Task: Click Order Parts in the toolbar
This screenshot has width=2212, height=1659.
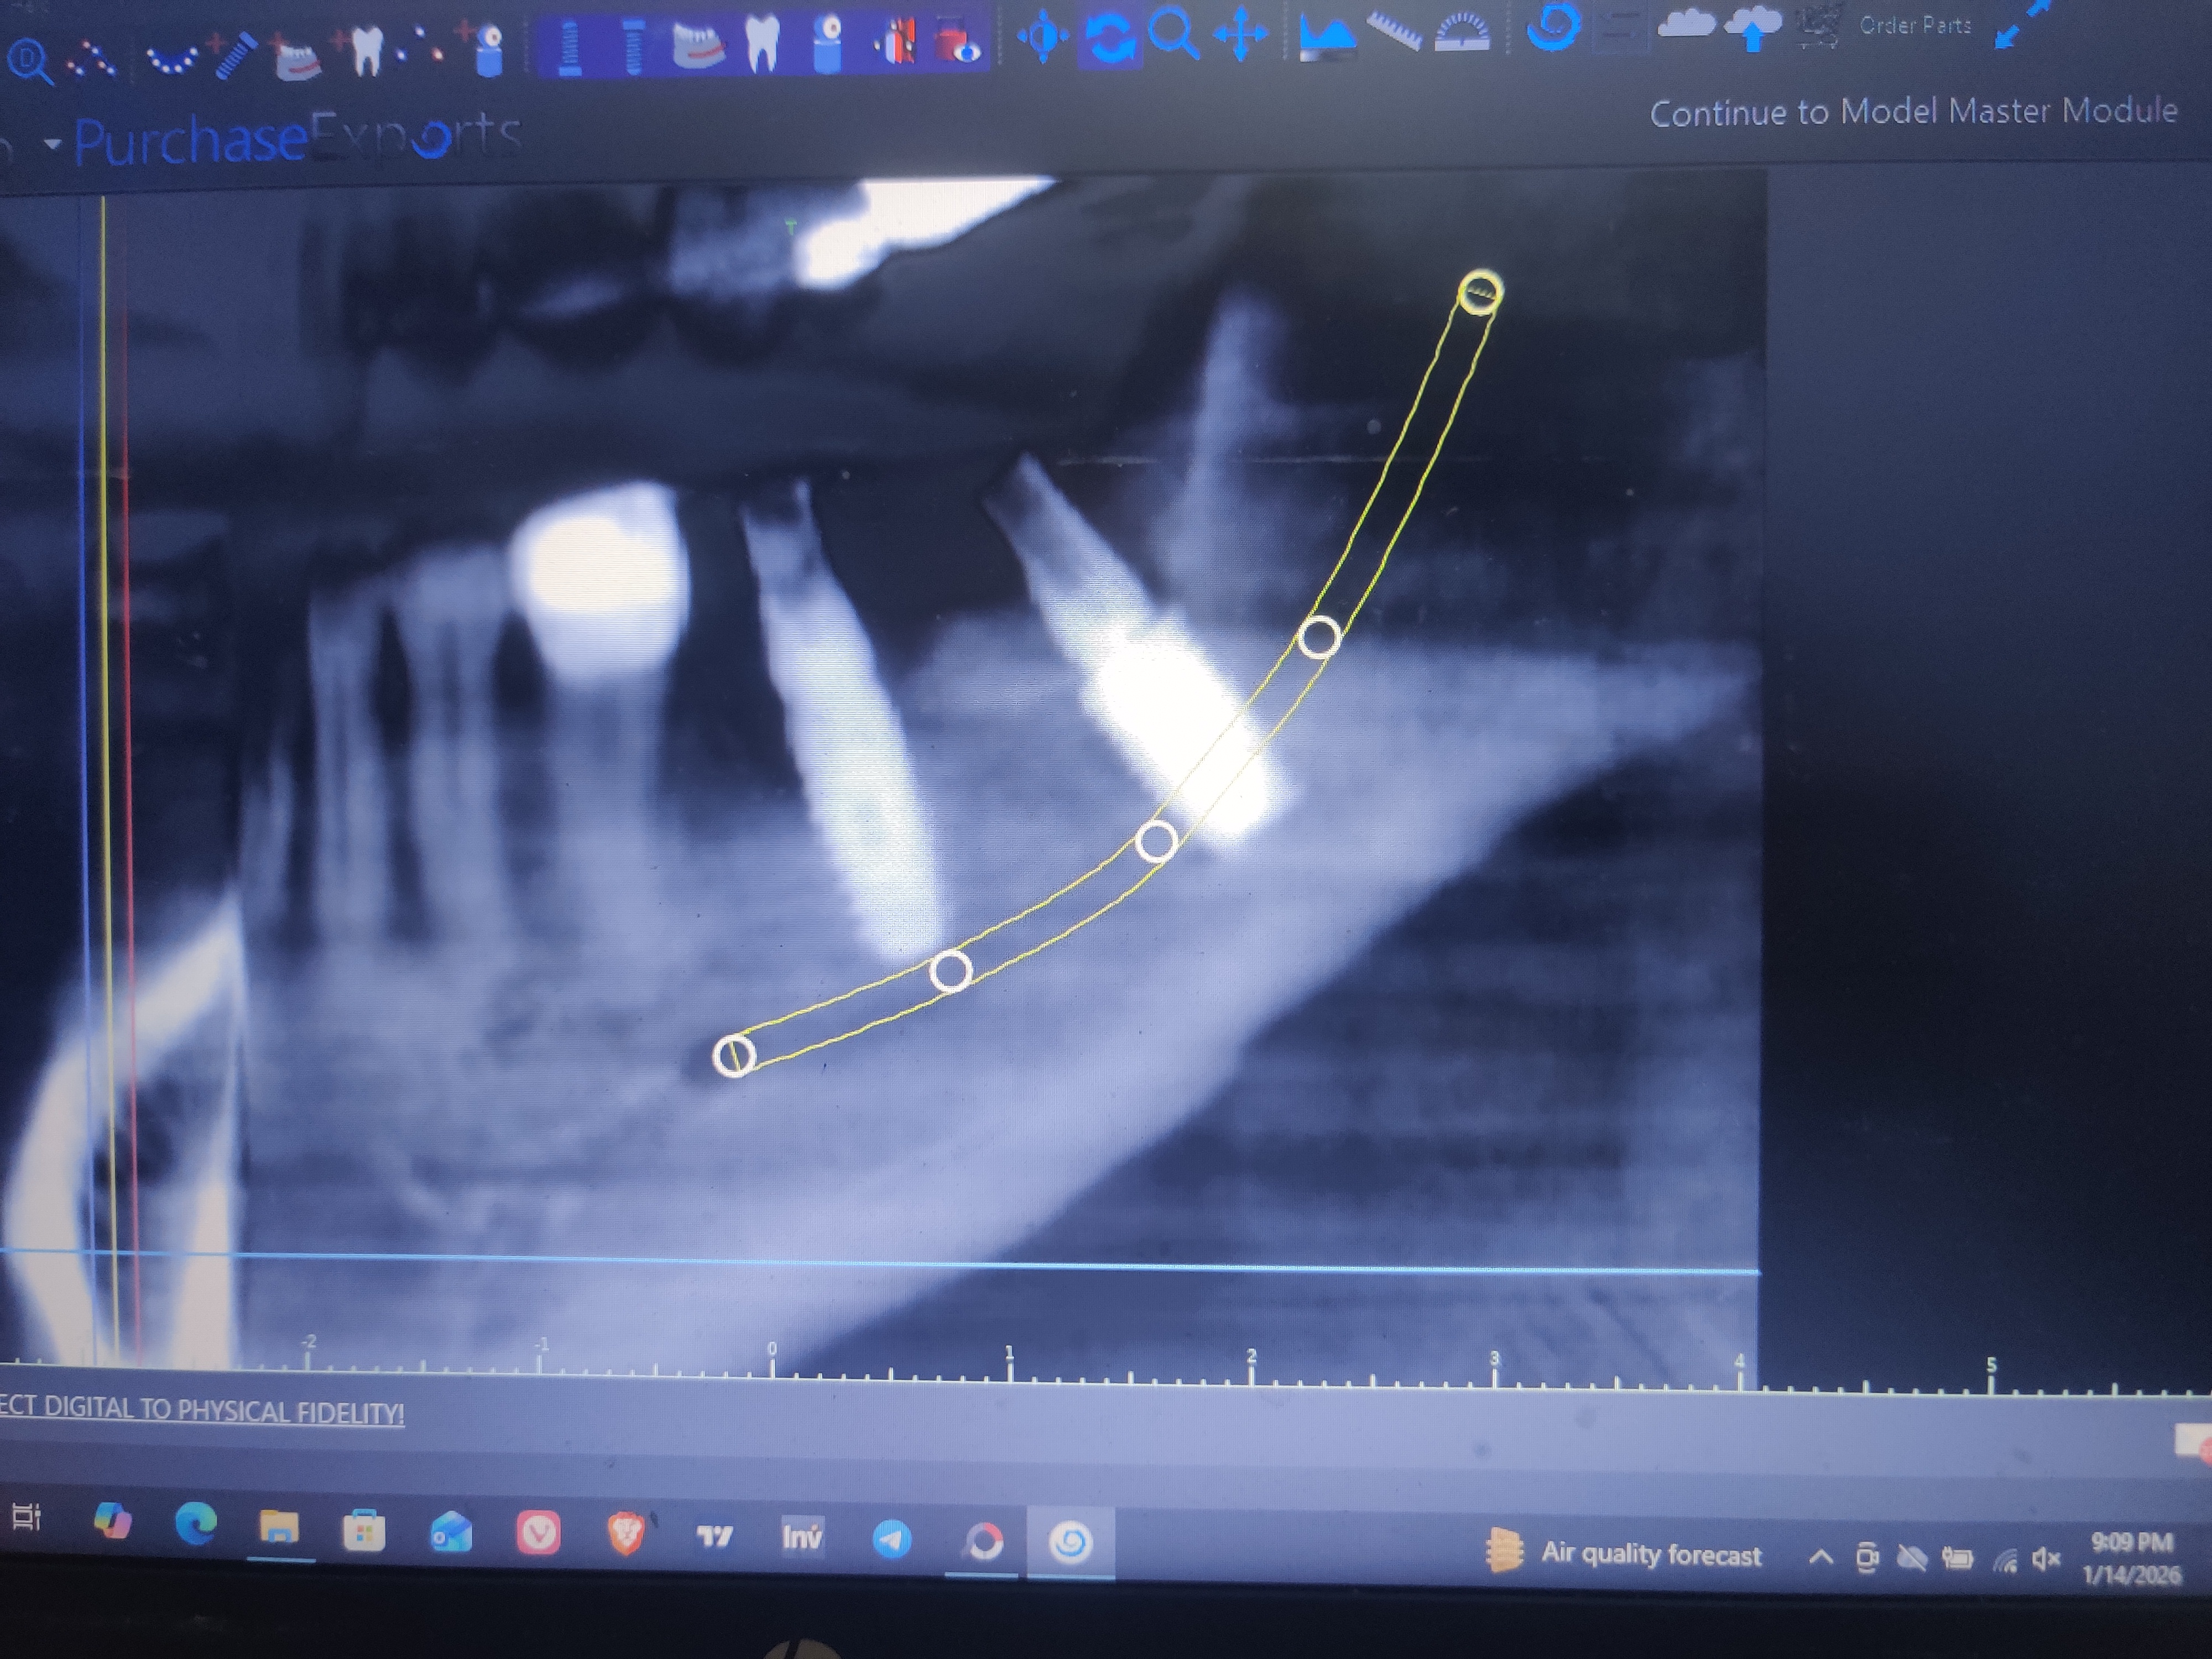Action: click(1915, 25)
